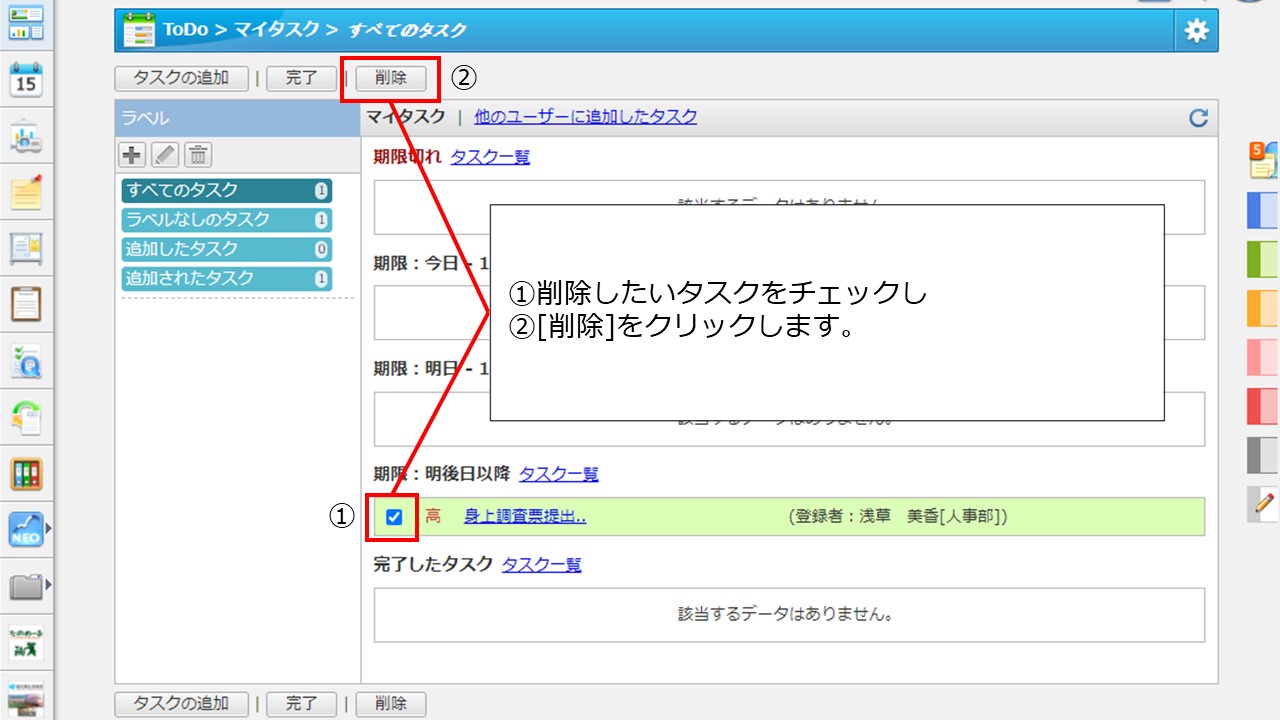Click the top タスクの追加 button
The height and width of the screenshot is (720, 1280).
click(x=181, y=78)
